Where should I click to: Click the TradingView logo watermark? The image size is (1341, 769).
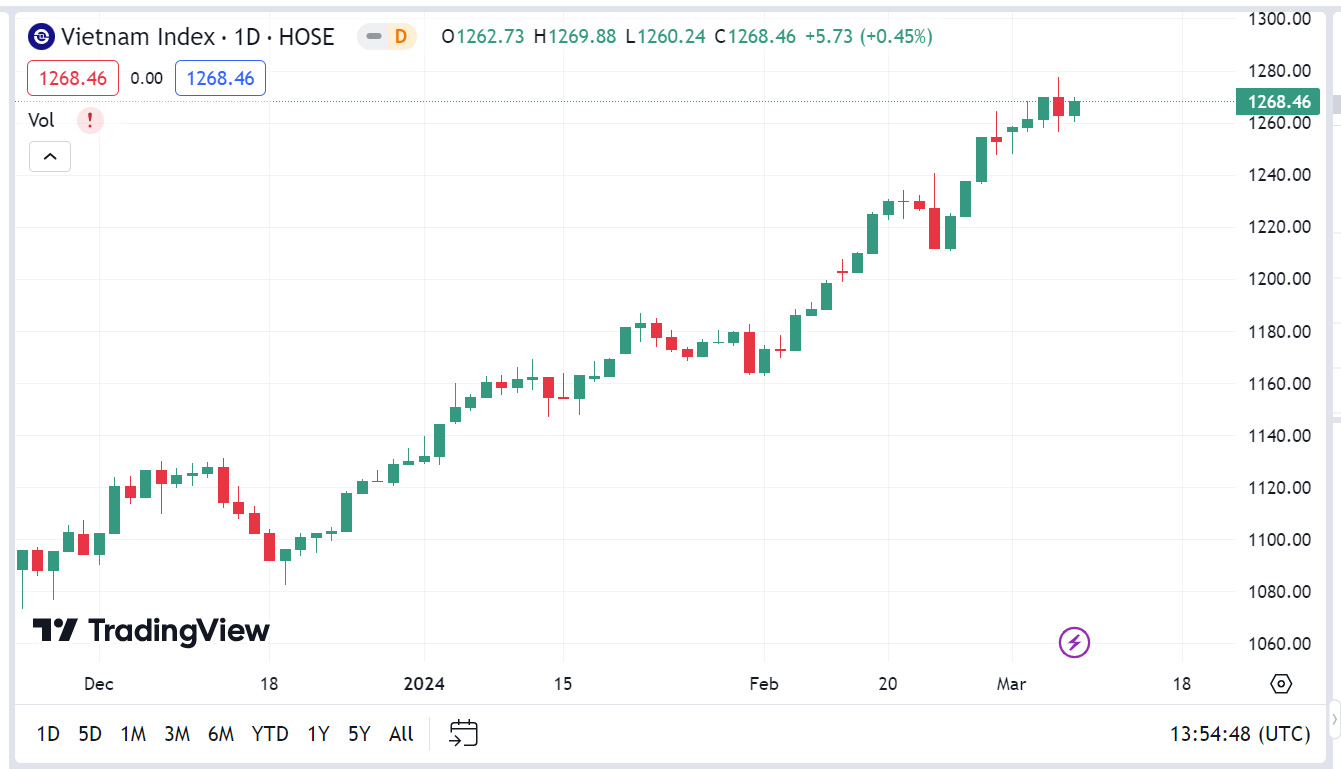coord(151,630)
